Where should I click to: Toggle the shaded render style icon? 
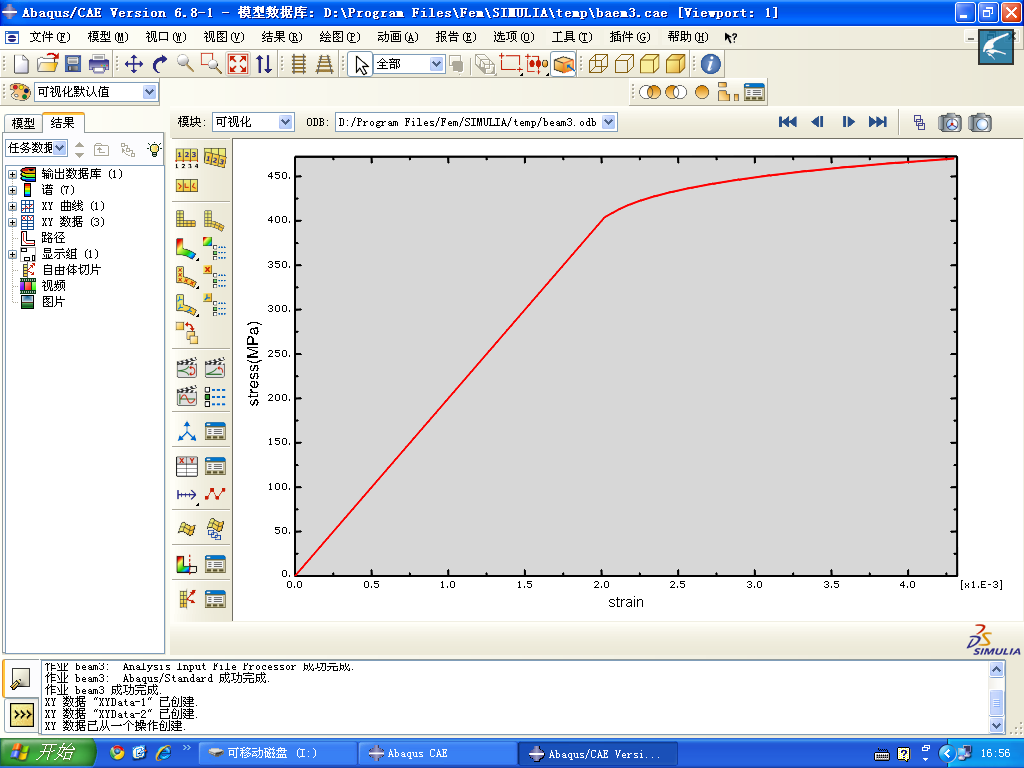[x=676, y=64]
